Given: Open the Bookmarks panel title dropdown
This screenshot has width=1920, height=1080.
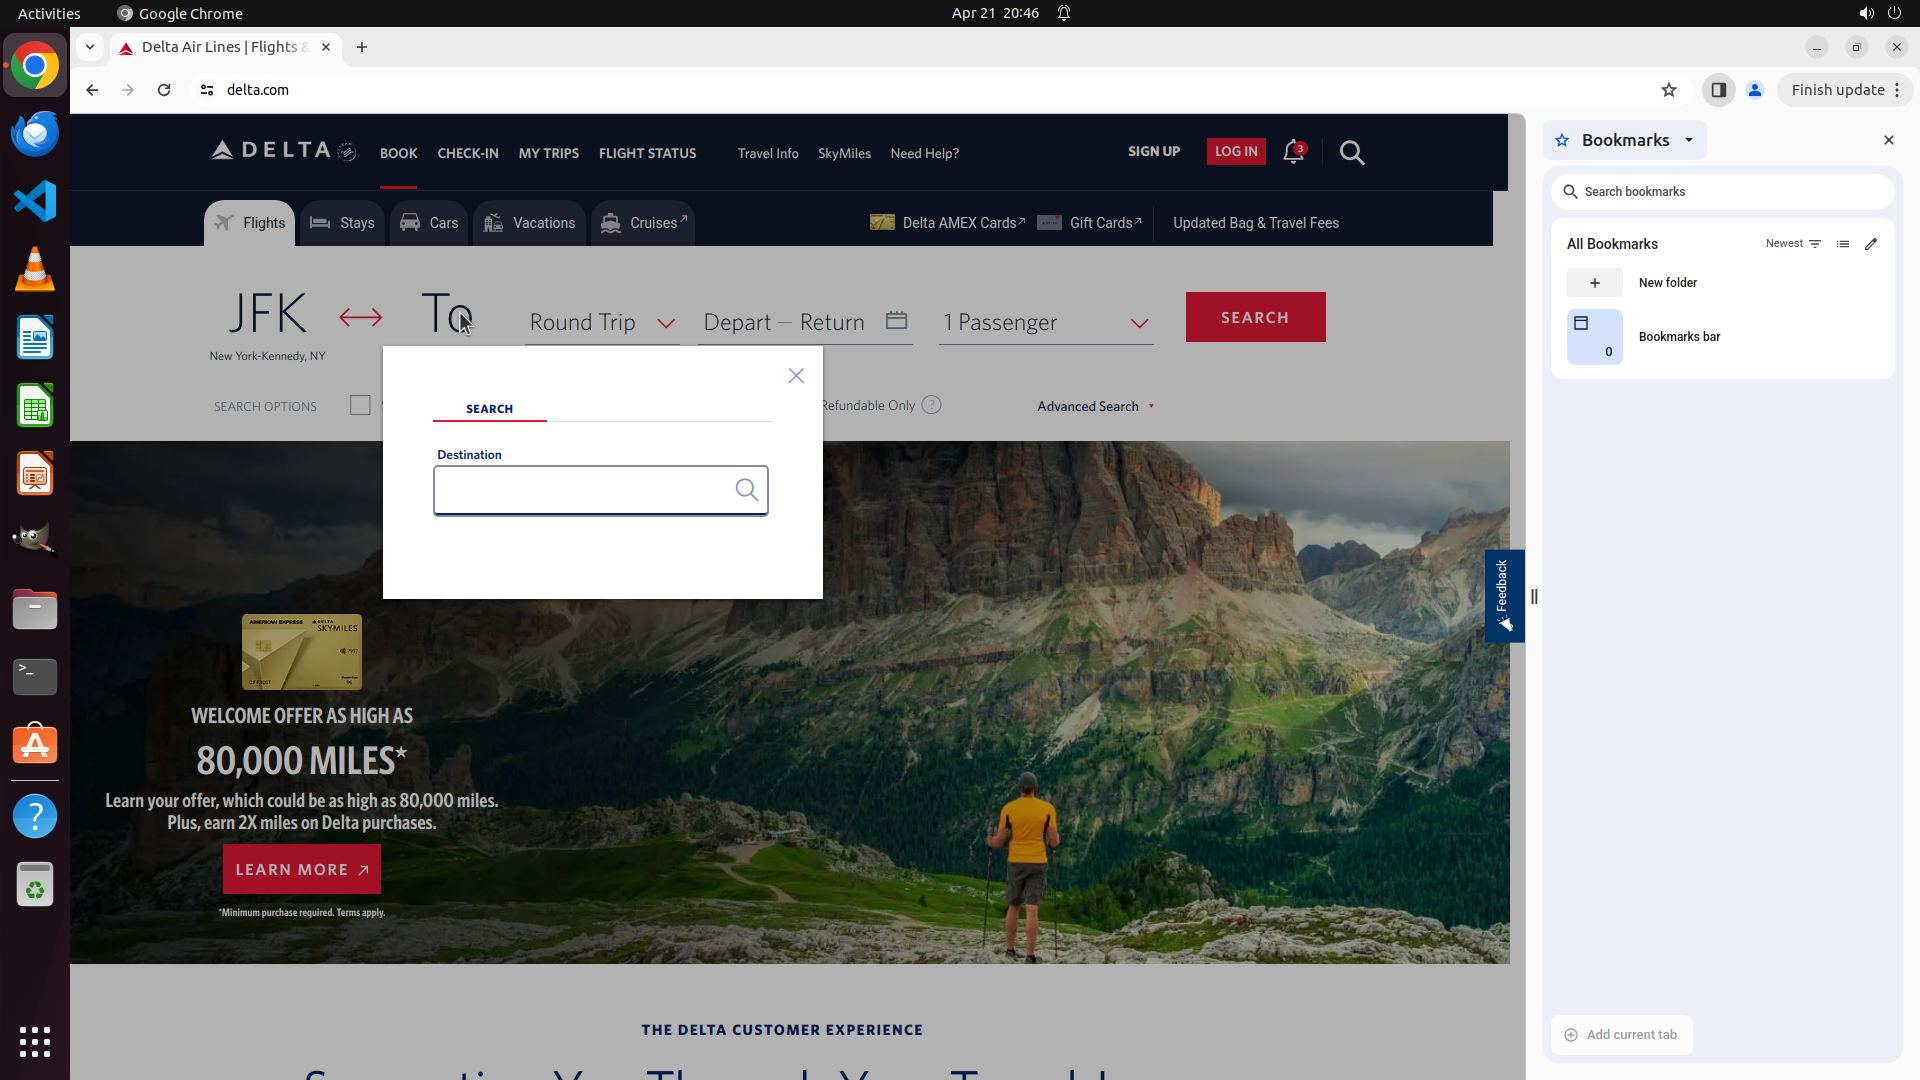Looking at the screenshot, I should (1689, 140).
